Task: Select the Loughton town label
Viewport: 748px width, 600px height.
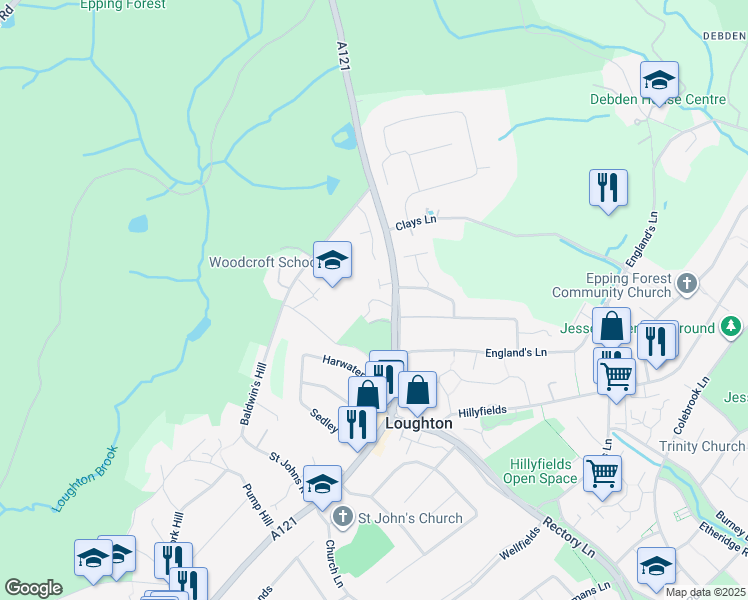Action: click(419, 424)
